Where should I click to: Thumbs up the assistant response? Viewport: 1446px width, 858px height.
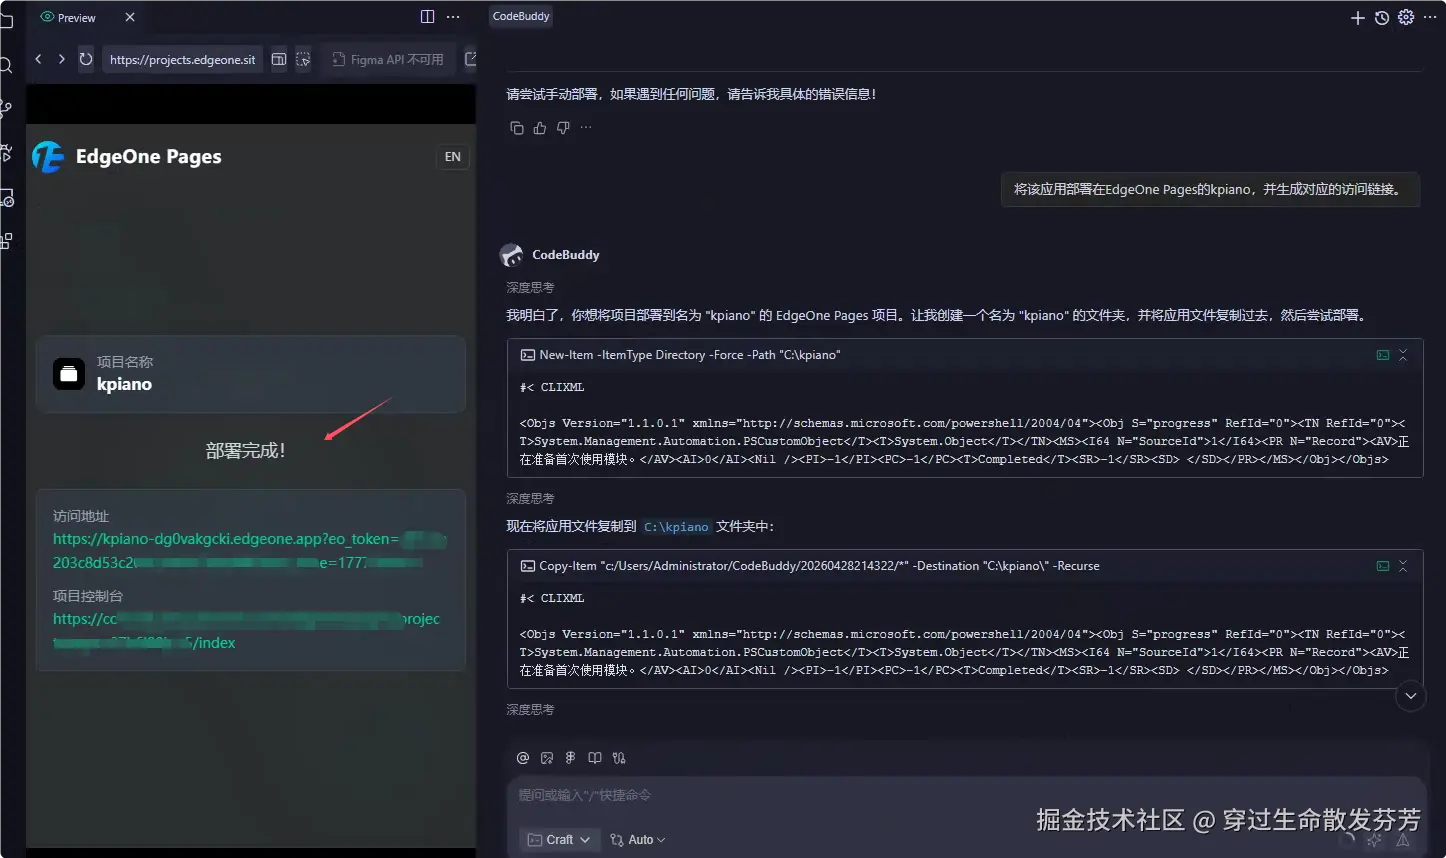[540, 128]
